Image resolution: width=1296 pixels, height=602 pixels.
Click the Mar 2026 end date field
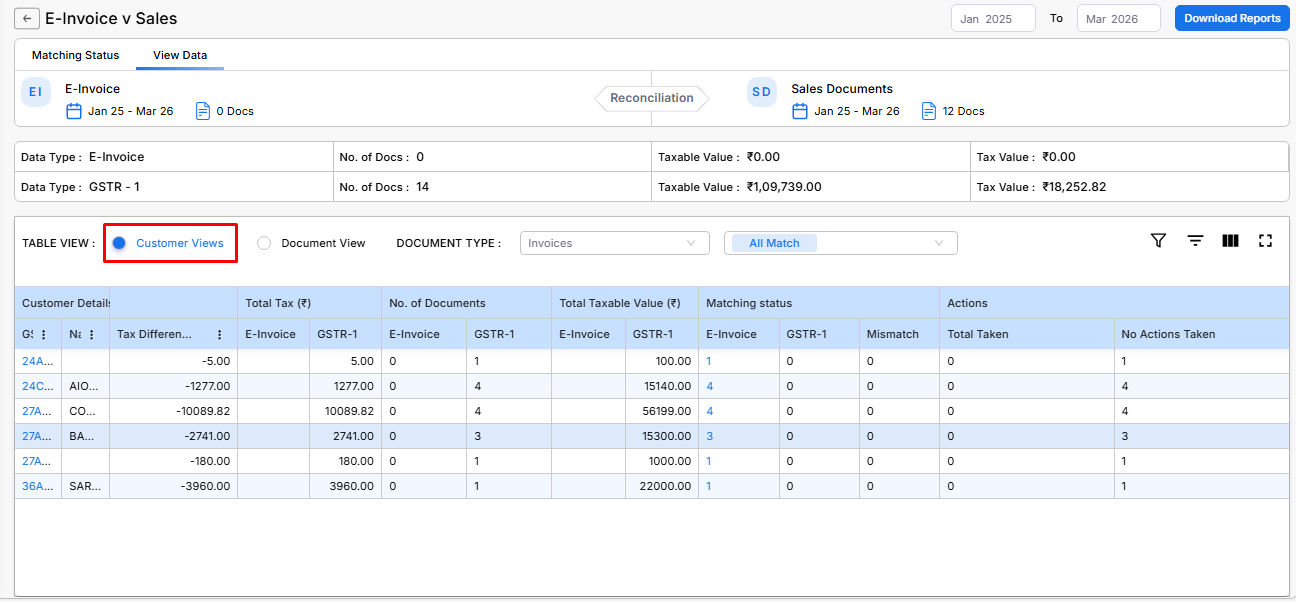[1117, 19]
